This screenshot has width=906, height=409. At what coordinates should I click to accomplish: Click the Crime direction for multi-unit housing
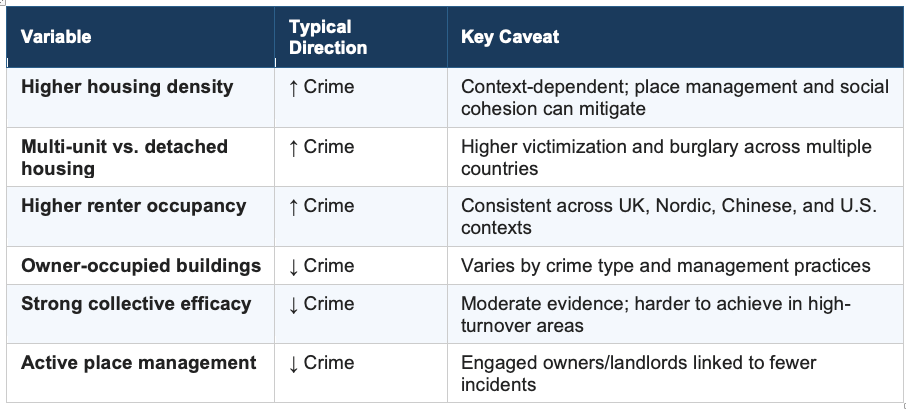point(321,147)
